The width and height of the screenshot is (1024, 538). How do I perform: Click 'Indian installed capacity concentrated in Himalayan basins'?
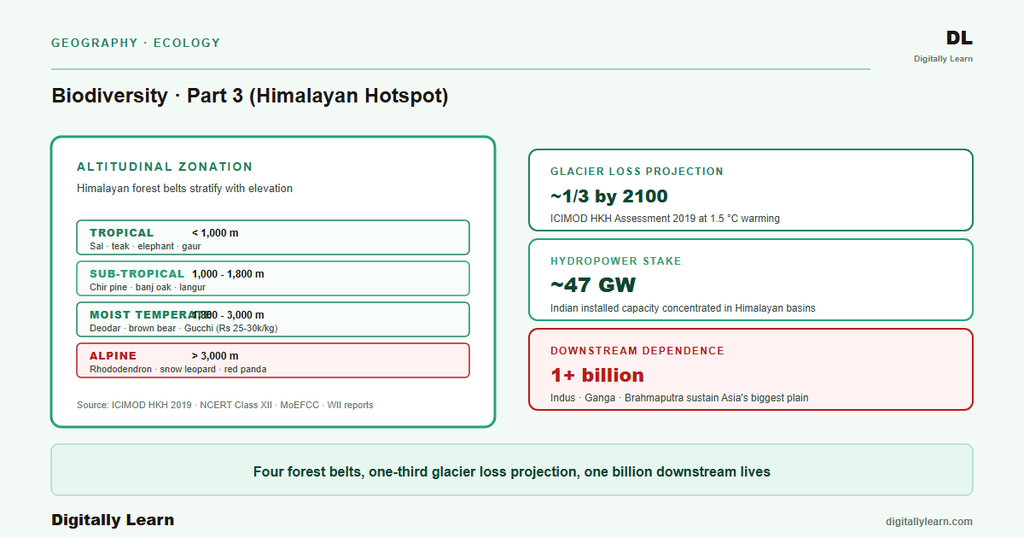pyautogui.click(x=682, y=308)
